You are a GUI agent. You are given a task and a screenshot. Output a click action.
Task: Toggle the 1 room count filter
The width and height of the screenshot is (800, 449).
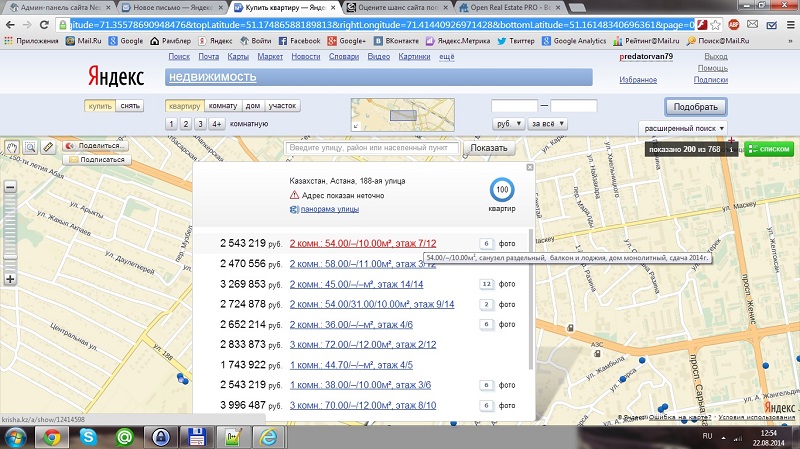click(x=171, y=124)
